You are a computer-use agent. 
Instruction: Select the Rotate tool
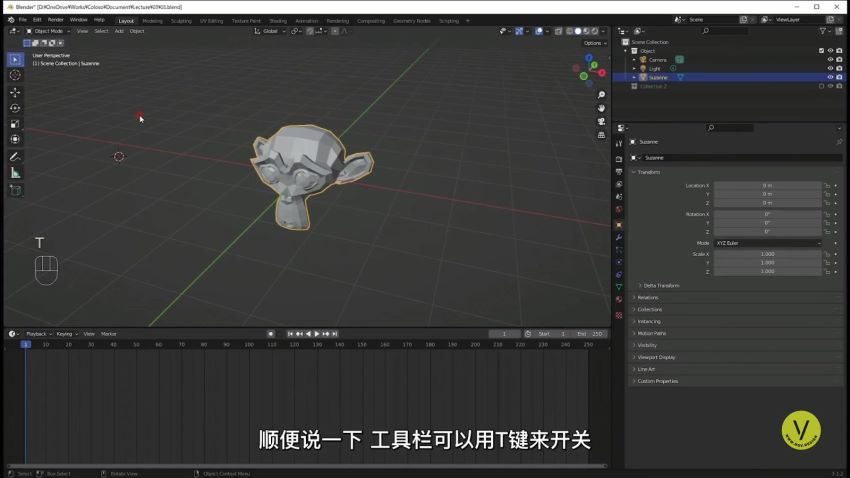pos(15,108)
